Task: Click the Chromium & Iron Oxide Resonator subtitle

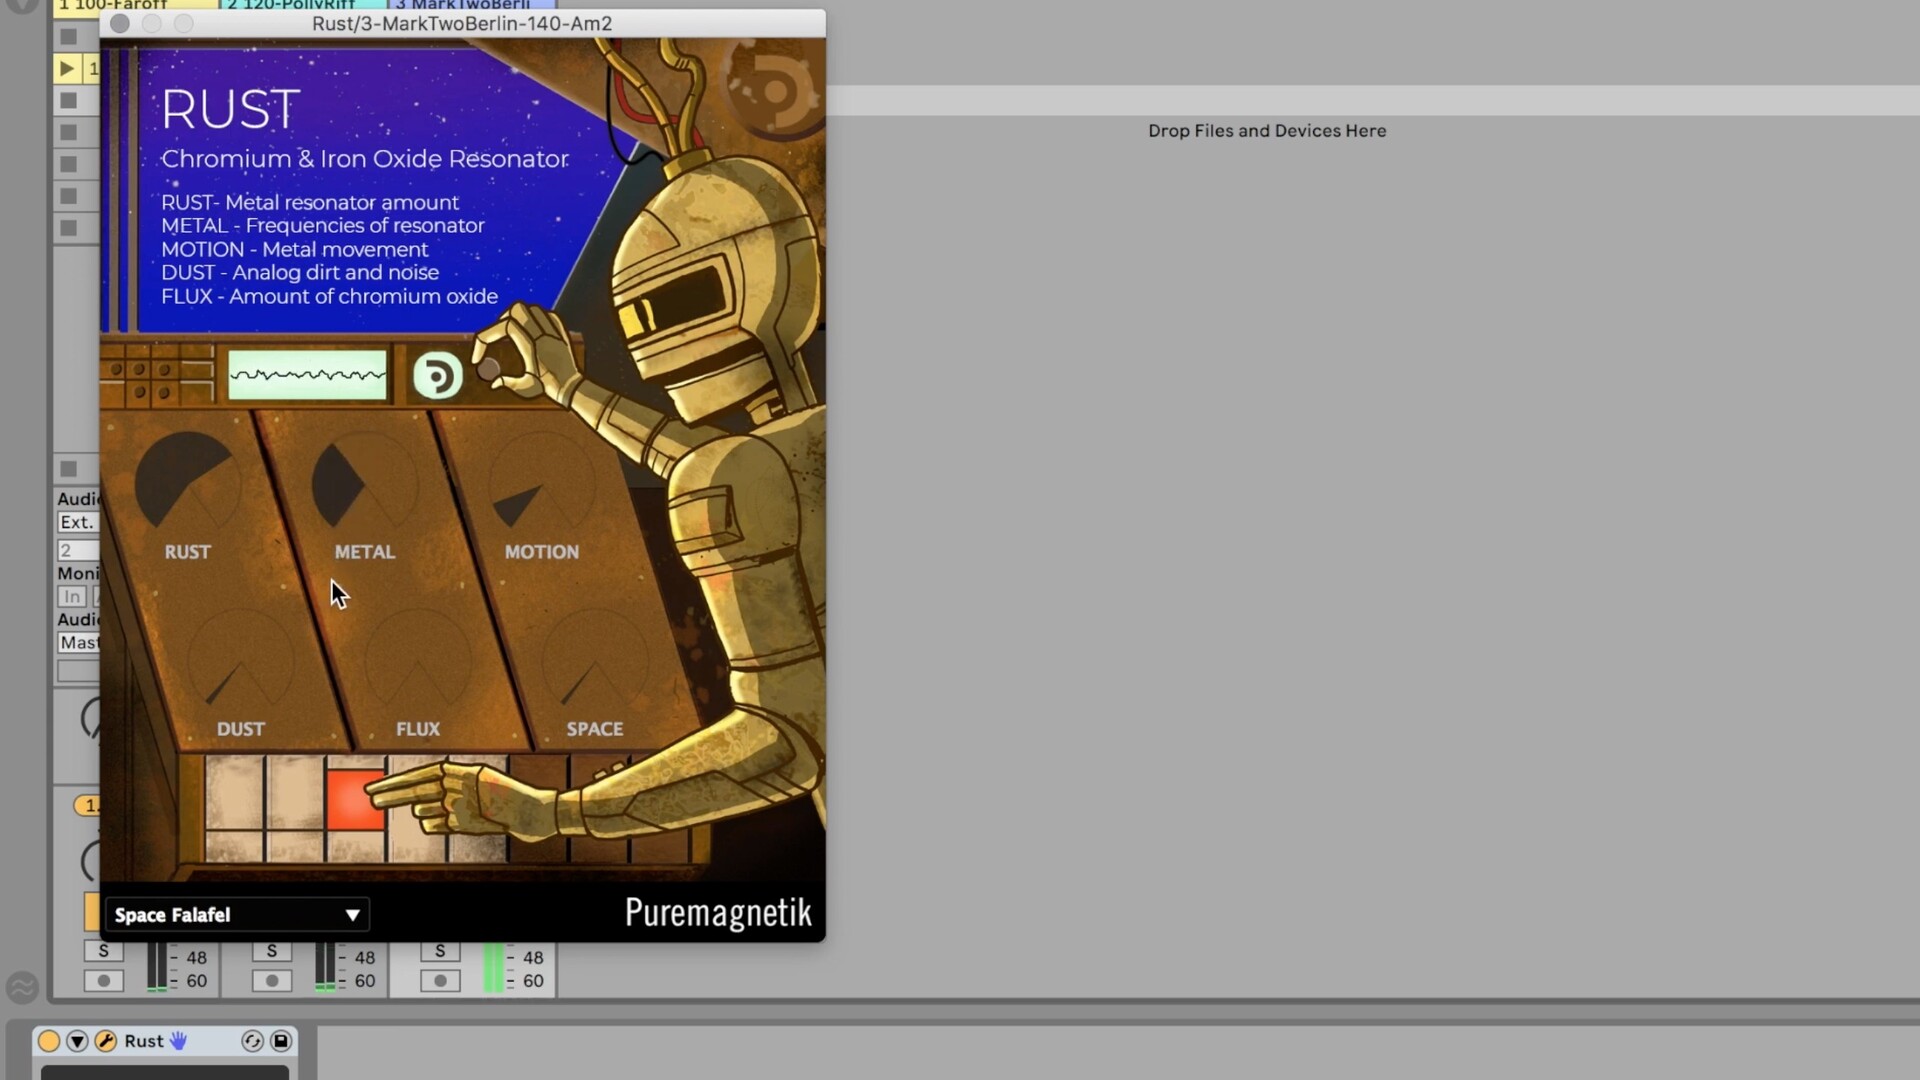Action: click(365, 159)
